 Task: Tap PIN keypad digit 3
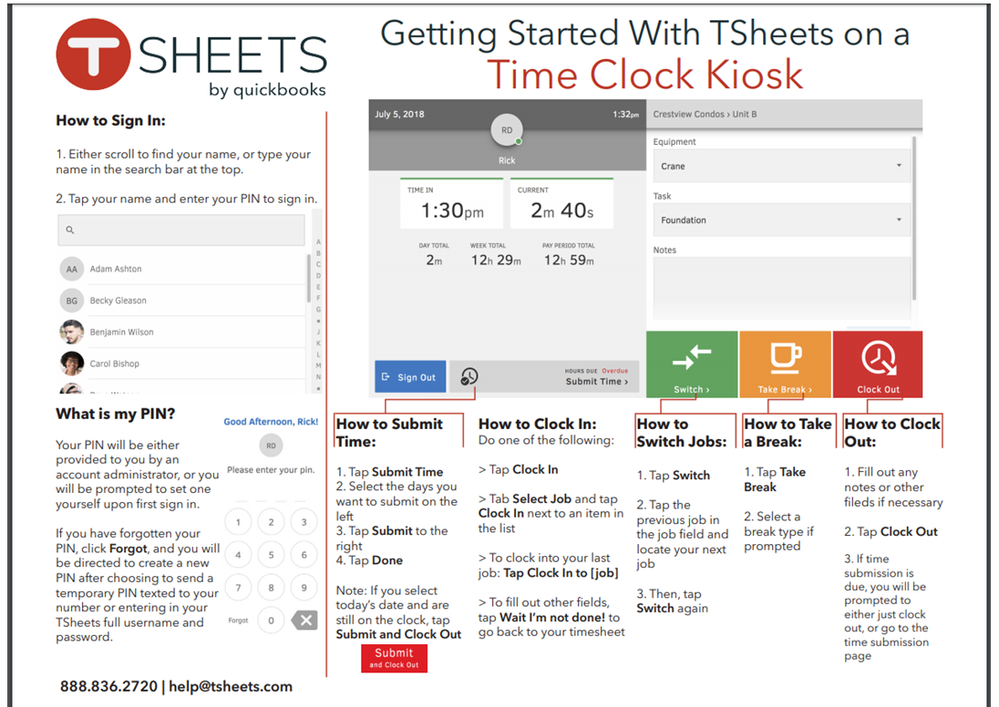click(x=304, y=522)
